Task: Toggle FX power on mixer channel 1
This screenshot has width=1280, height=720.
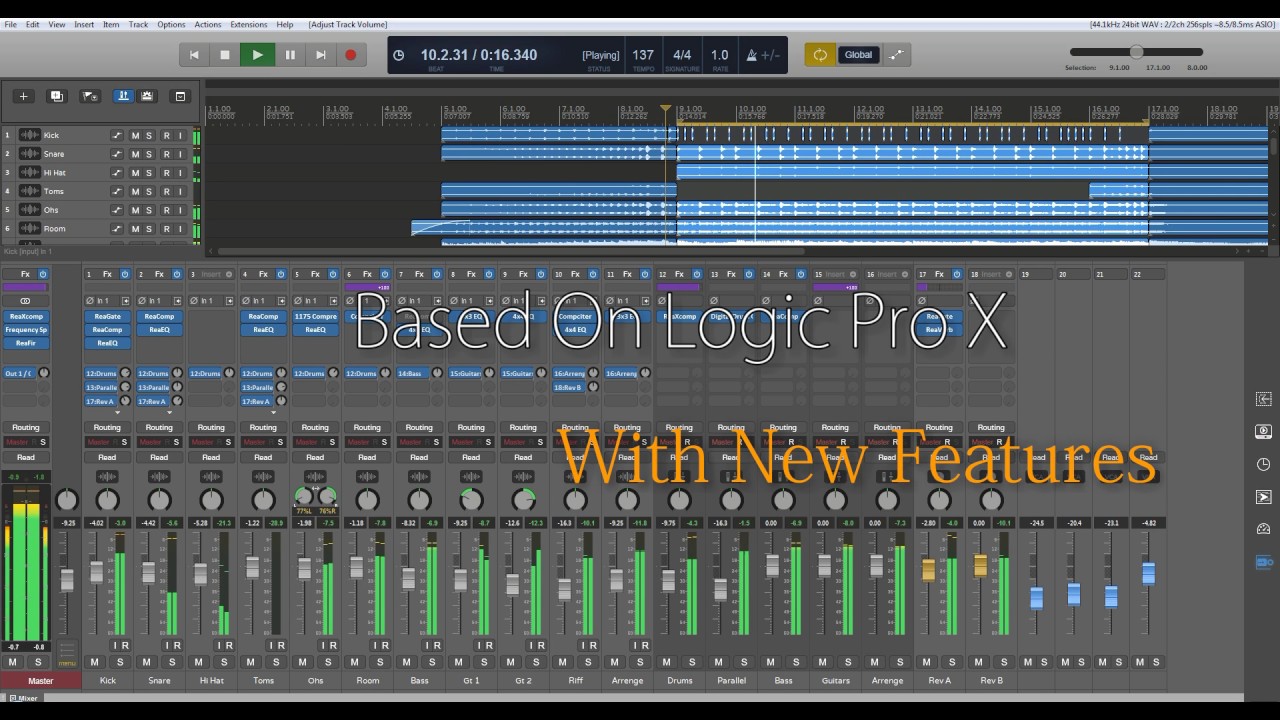Action: (x=125, y=274)
